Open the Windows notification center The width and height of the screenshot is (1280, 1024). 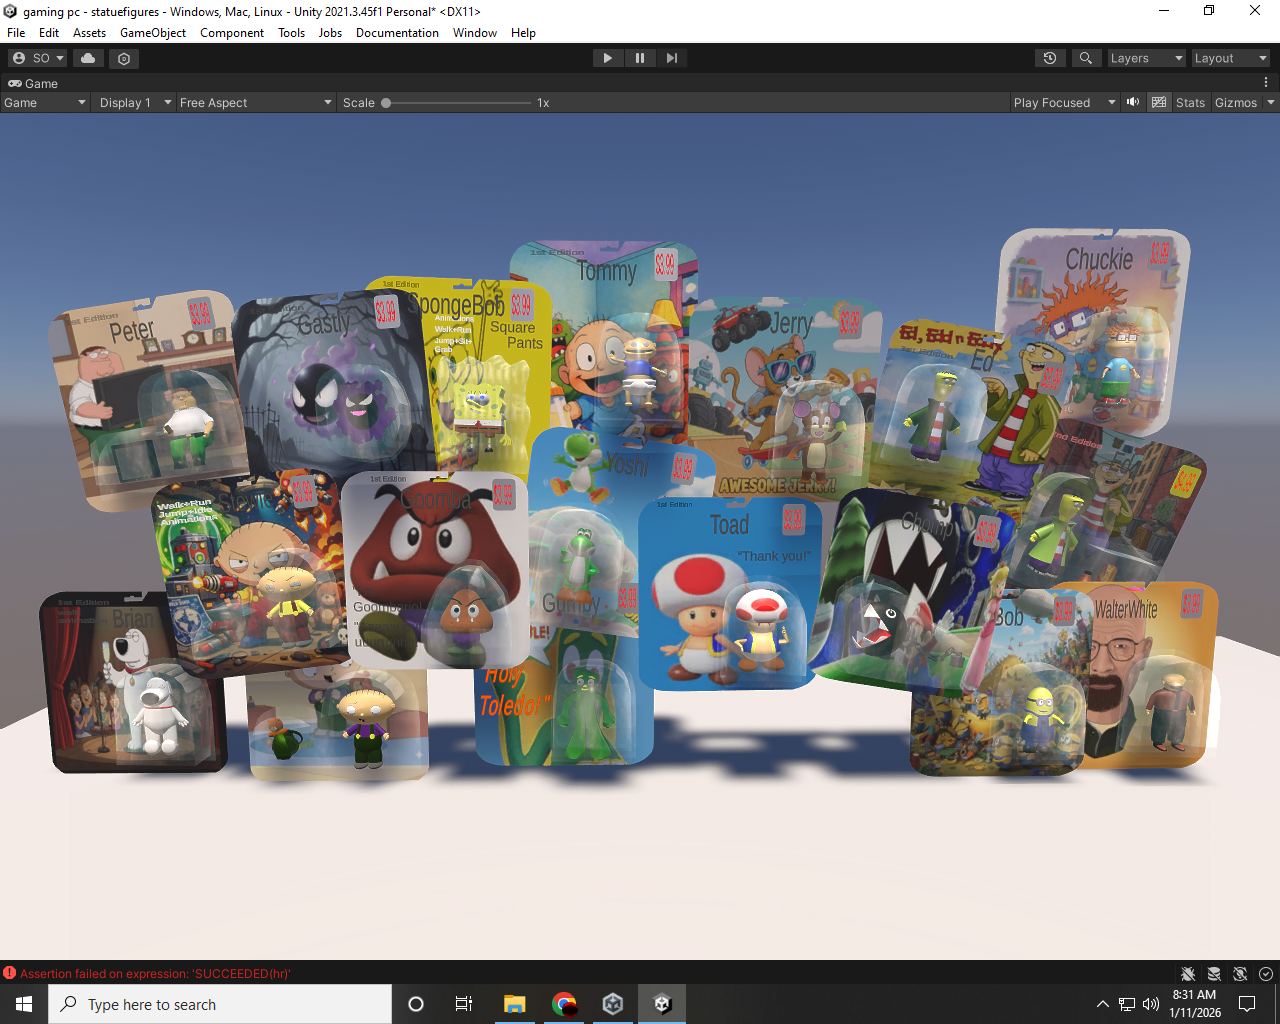tap(1247, 1004)
